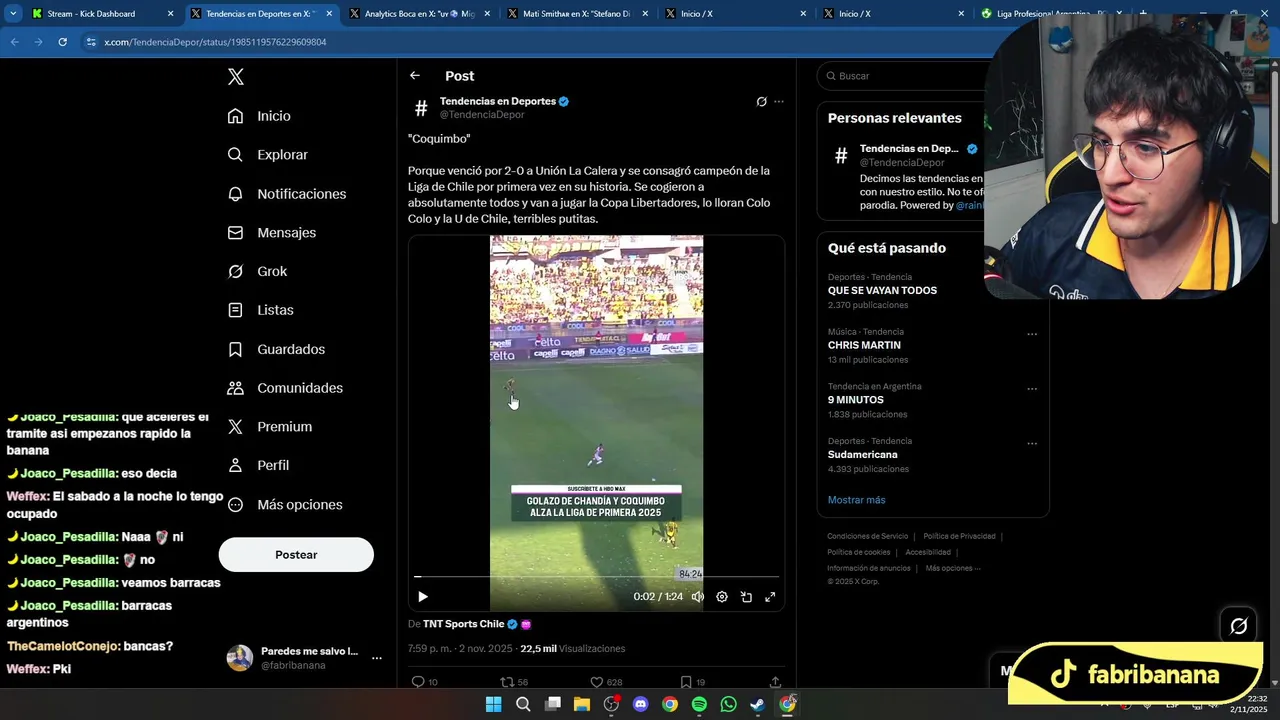Screen dimensions: 1280x720
Task: Open TNT Sports Chile link under video
Action: [x=463, y=624]
